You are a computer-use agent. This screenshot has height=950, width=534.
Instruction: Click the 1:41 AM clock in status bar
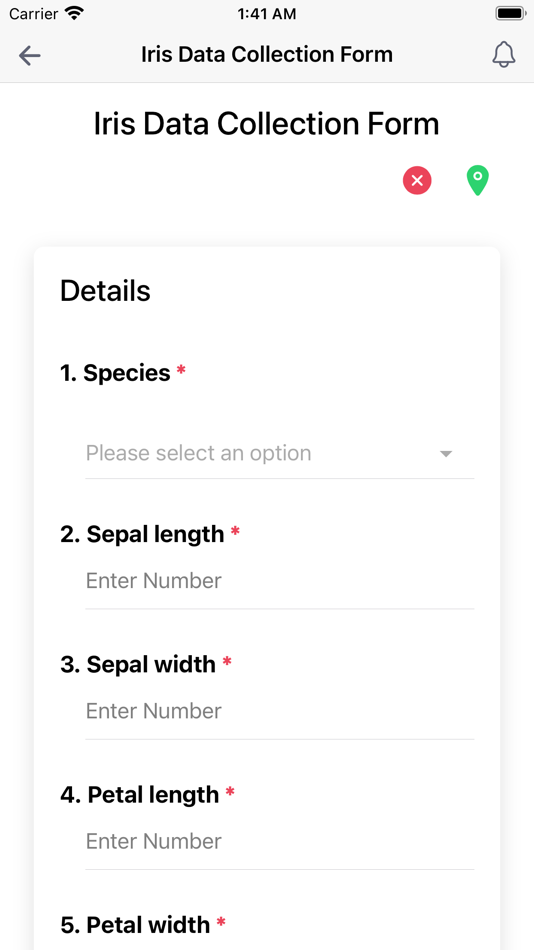pyautogui.click(x=267, y=14)
